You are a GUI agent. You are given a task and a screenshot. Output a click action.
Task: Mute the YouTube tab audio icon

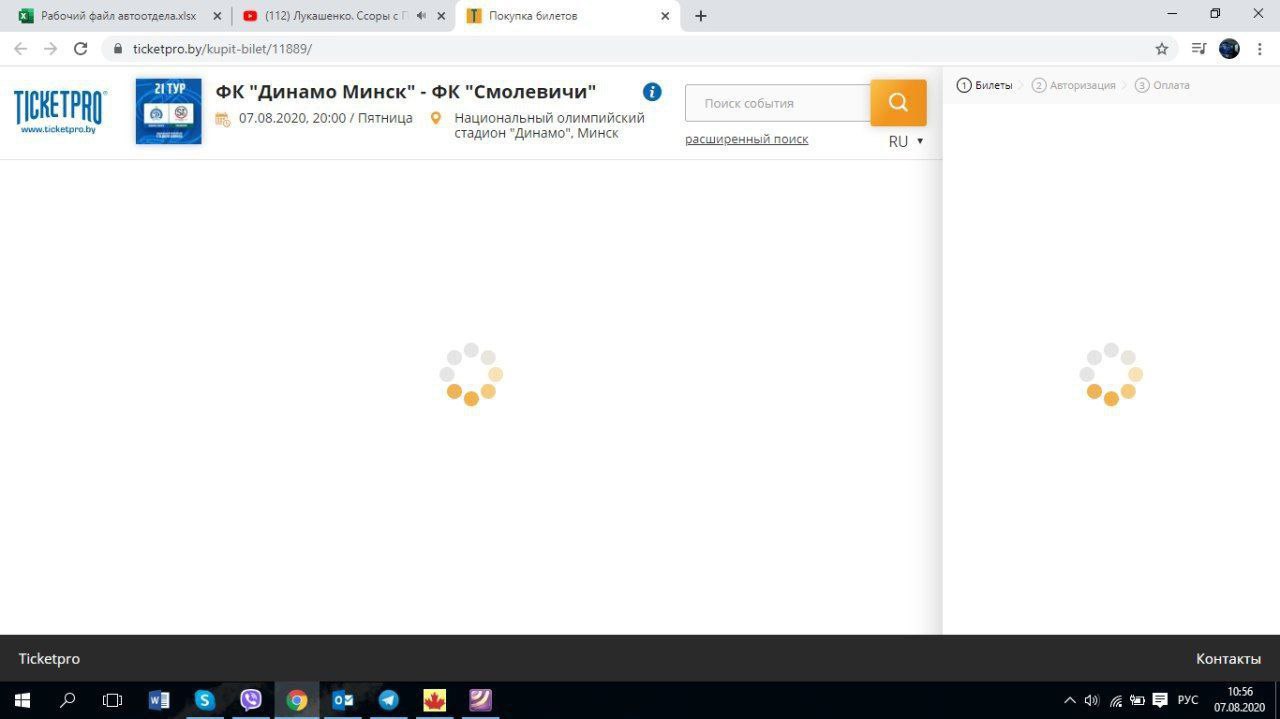point(421,16)
